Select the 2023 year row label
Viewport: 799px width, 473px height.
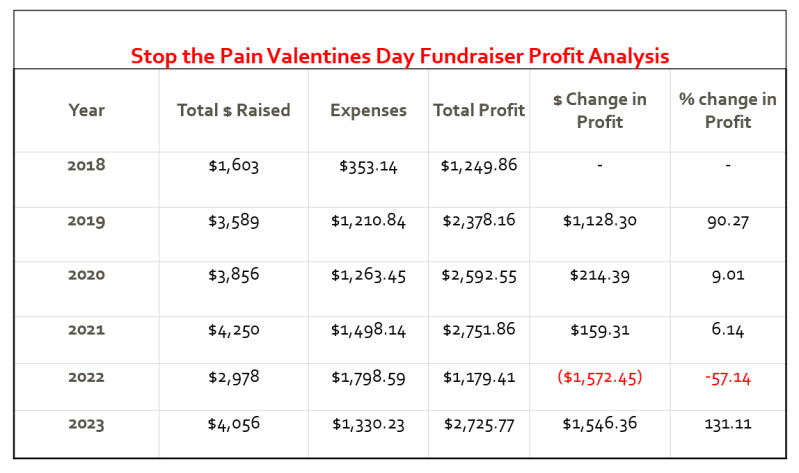click(87, 424)
